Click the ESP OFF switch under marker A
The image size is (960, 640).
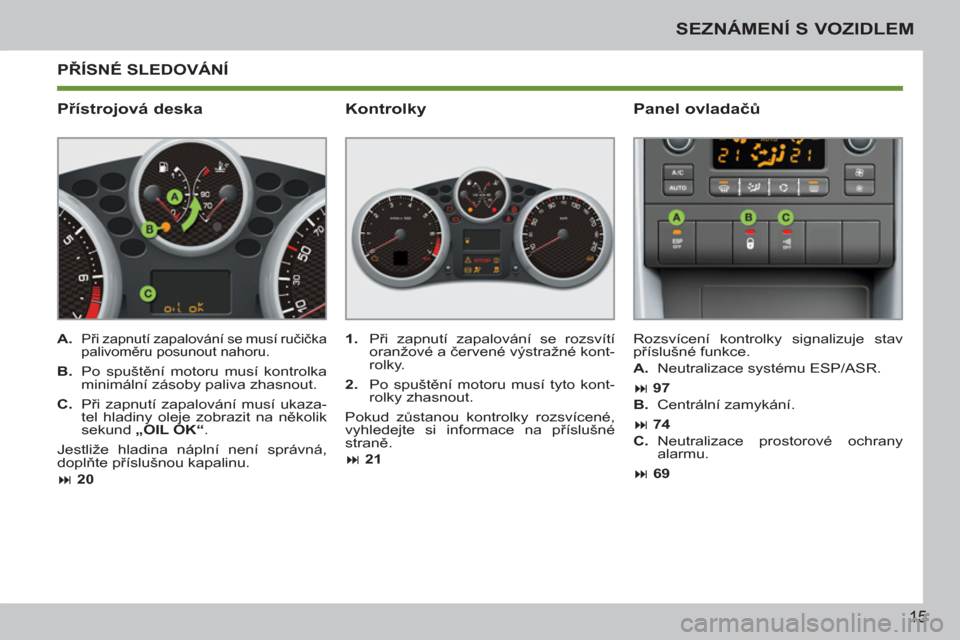tap(677, 243)
